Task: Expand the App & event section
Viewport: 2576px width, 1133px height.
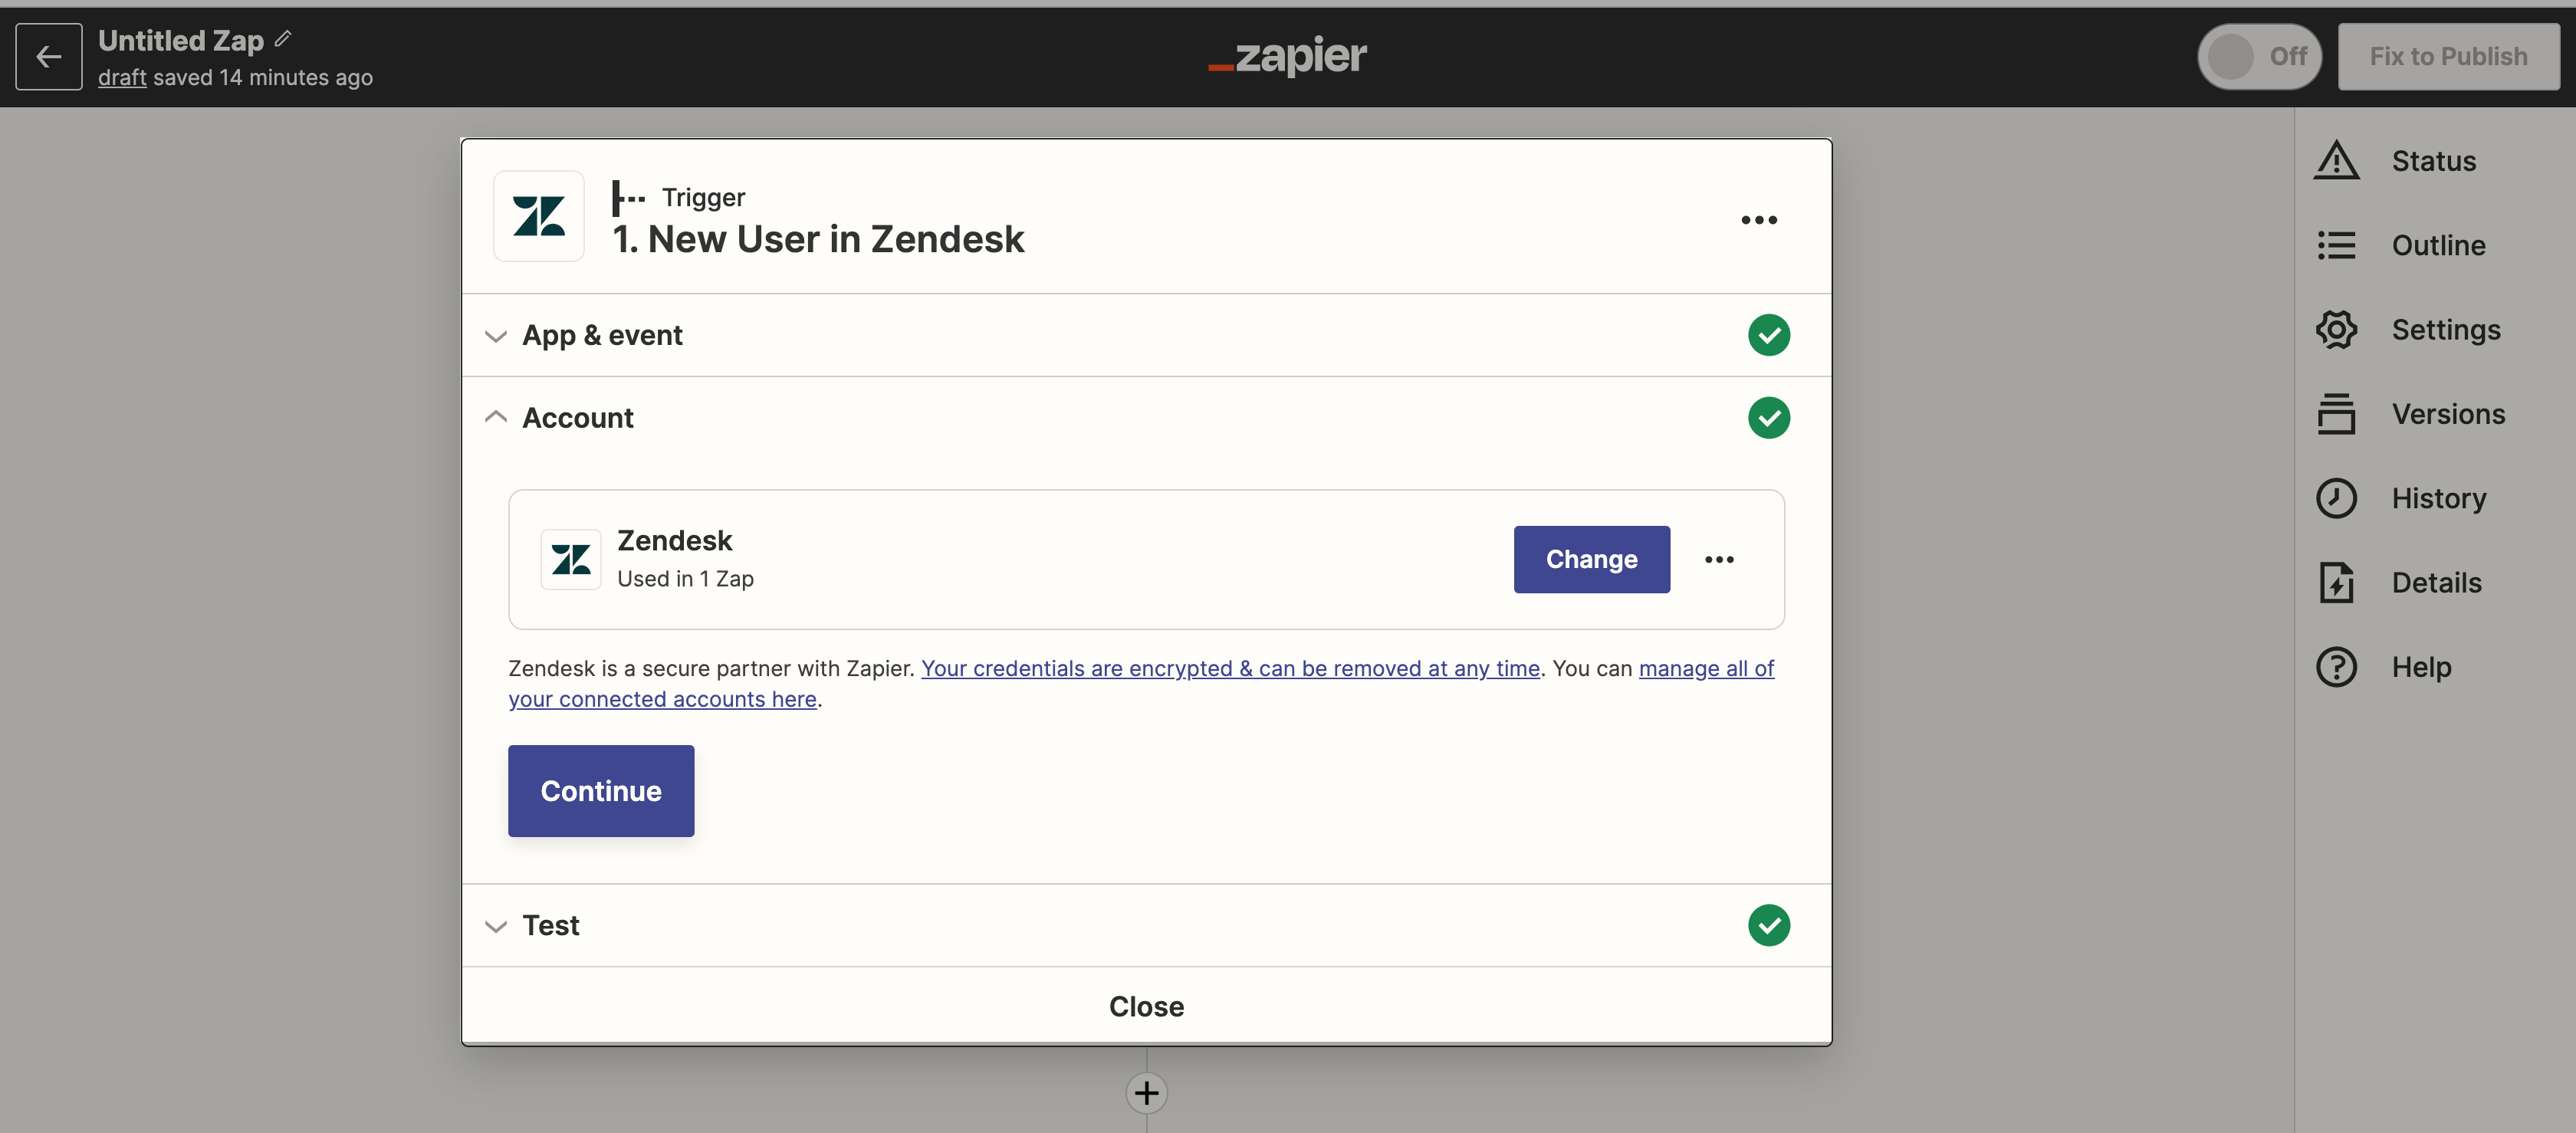Action: 1146,335
